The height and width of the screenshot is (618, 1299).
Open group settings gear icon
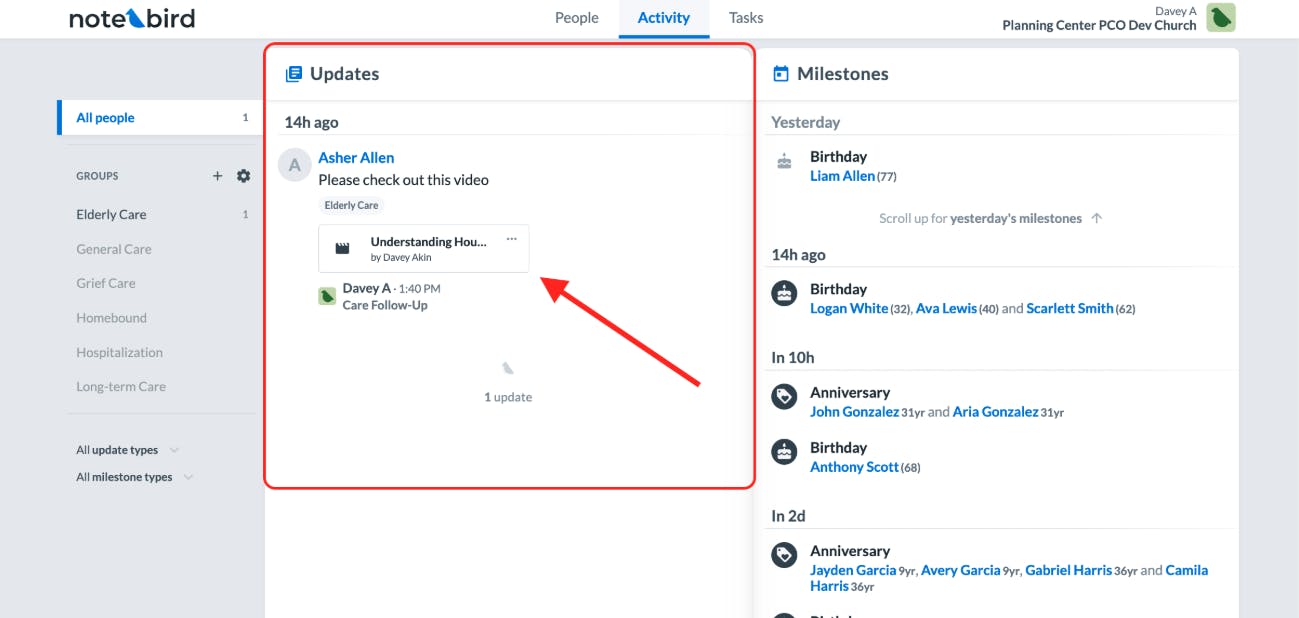[243, 176]
